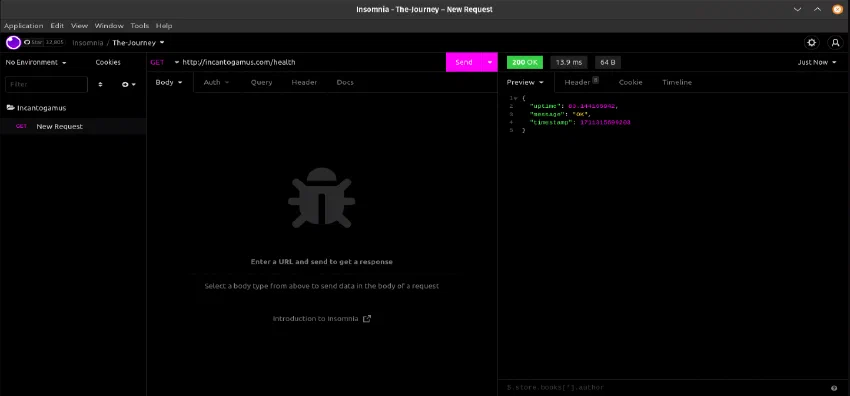Open the View menu
Image resolution: width=850 pixels, height=396 pixels.
[x=79, y=25]
